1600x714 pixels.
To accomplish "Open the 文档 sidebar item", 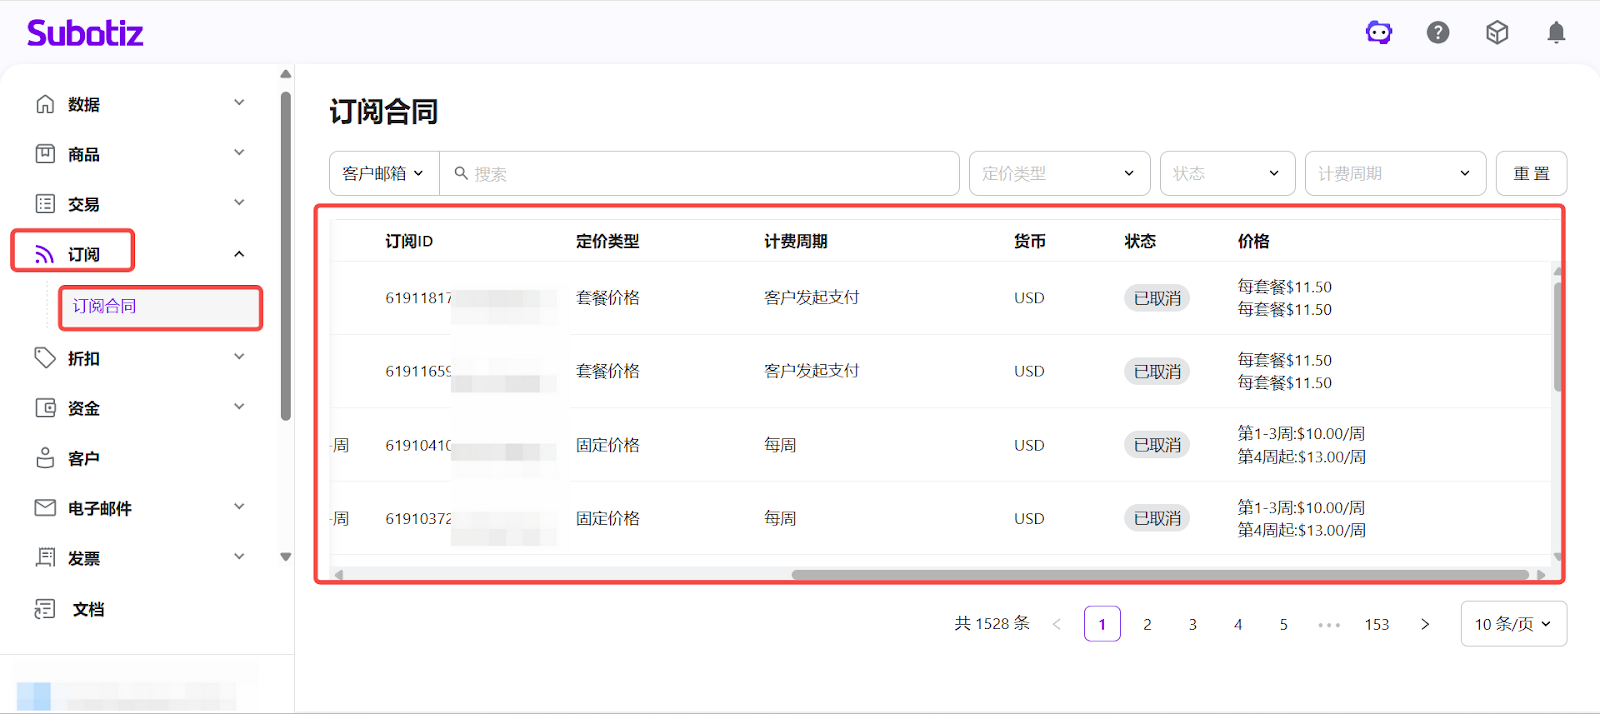I will [x=88, y=609].
